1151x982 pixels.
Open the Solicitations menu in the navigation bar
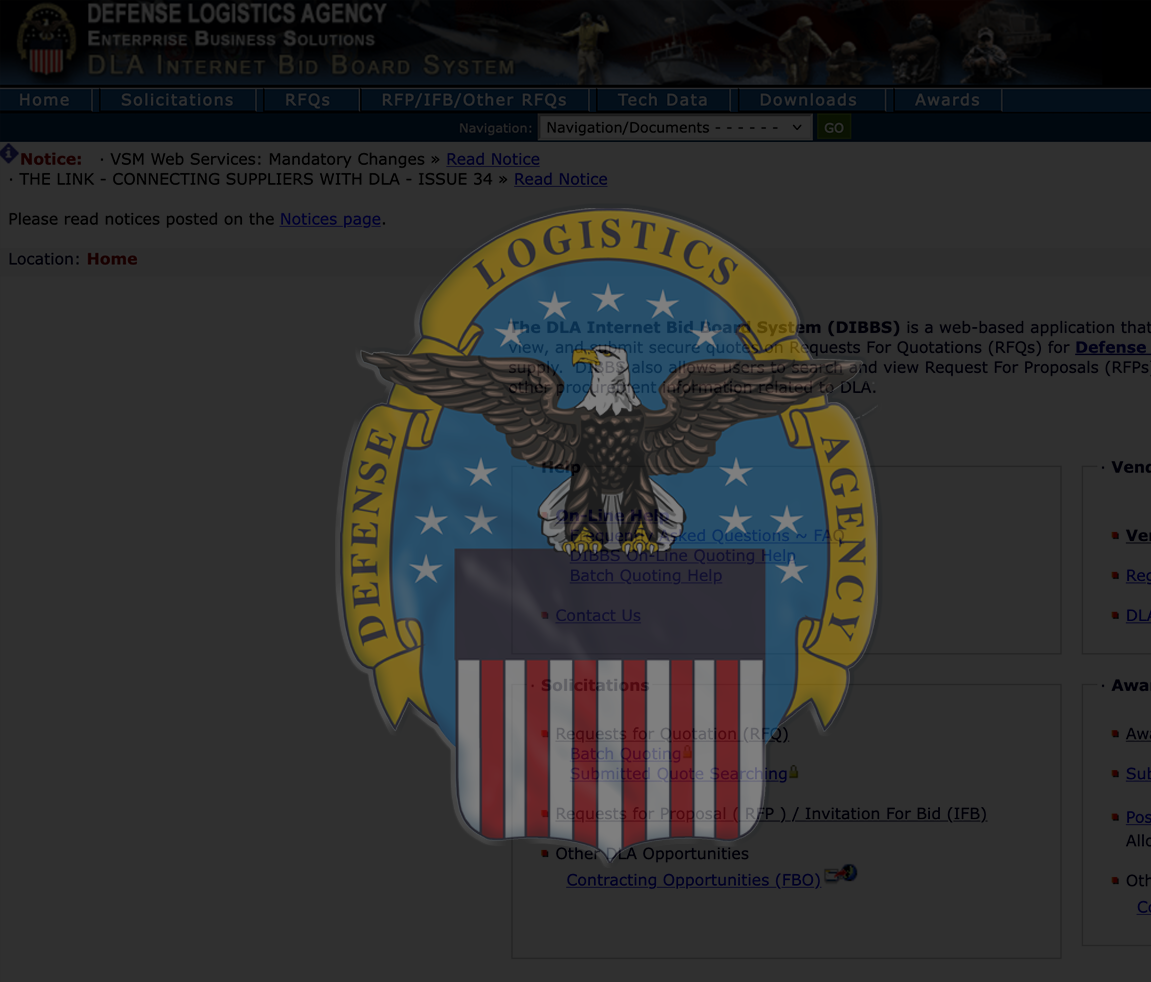coord(178,100)
